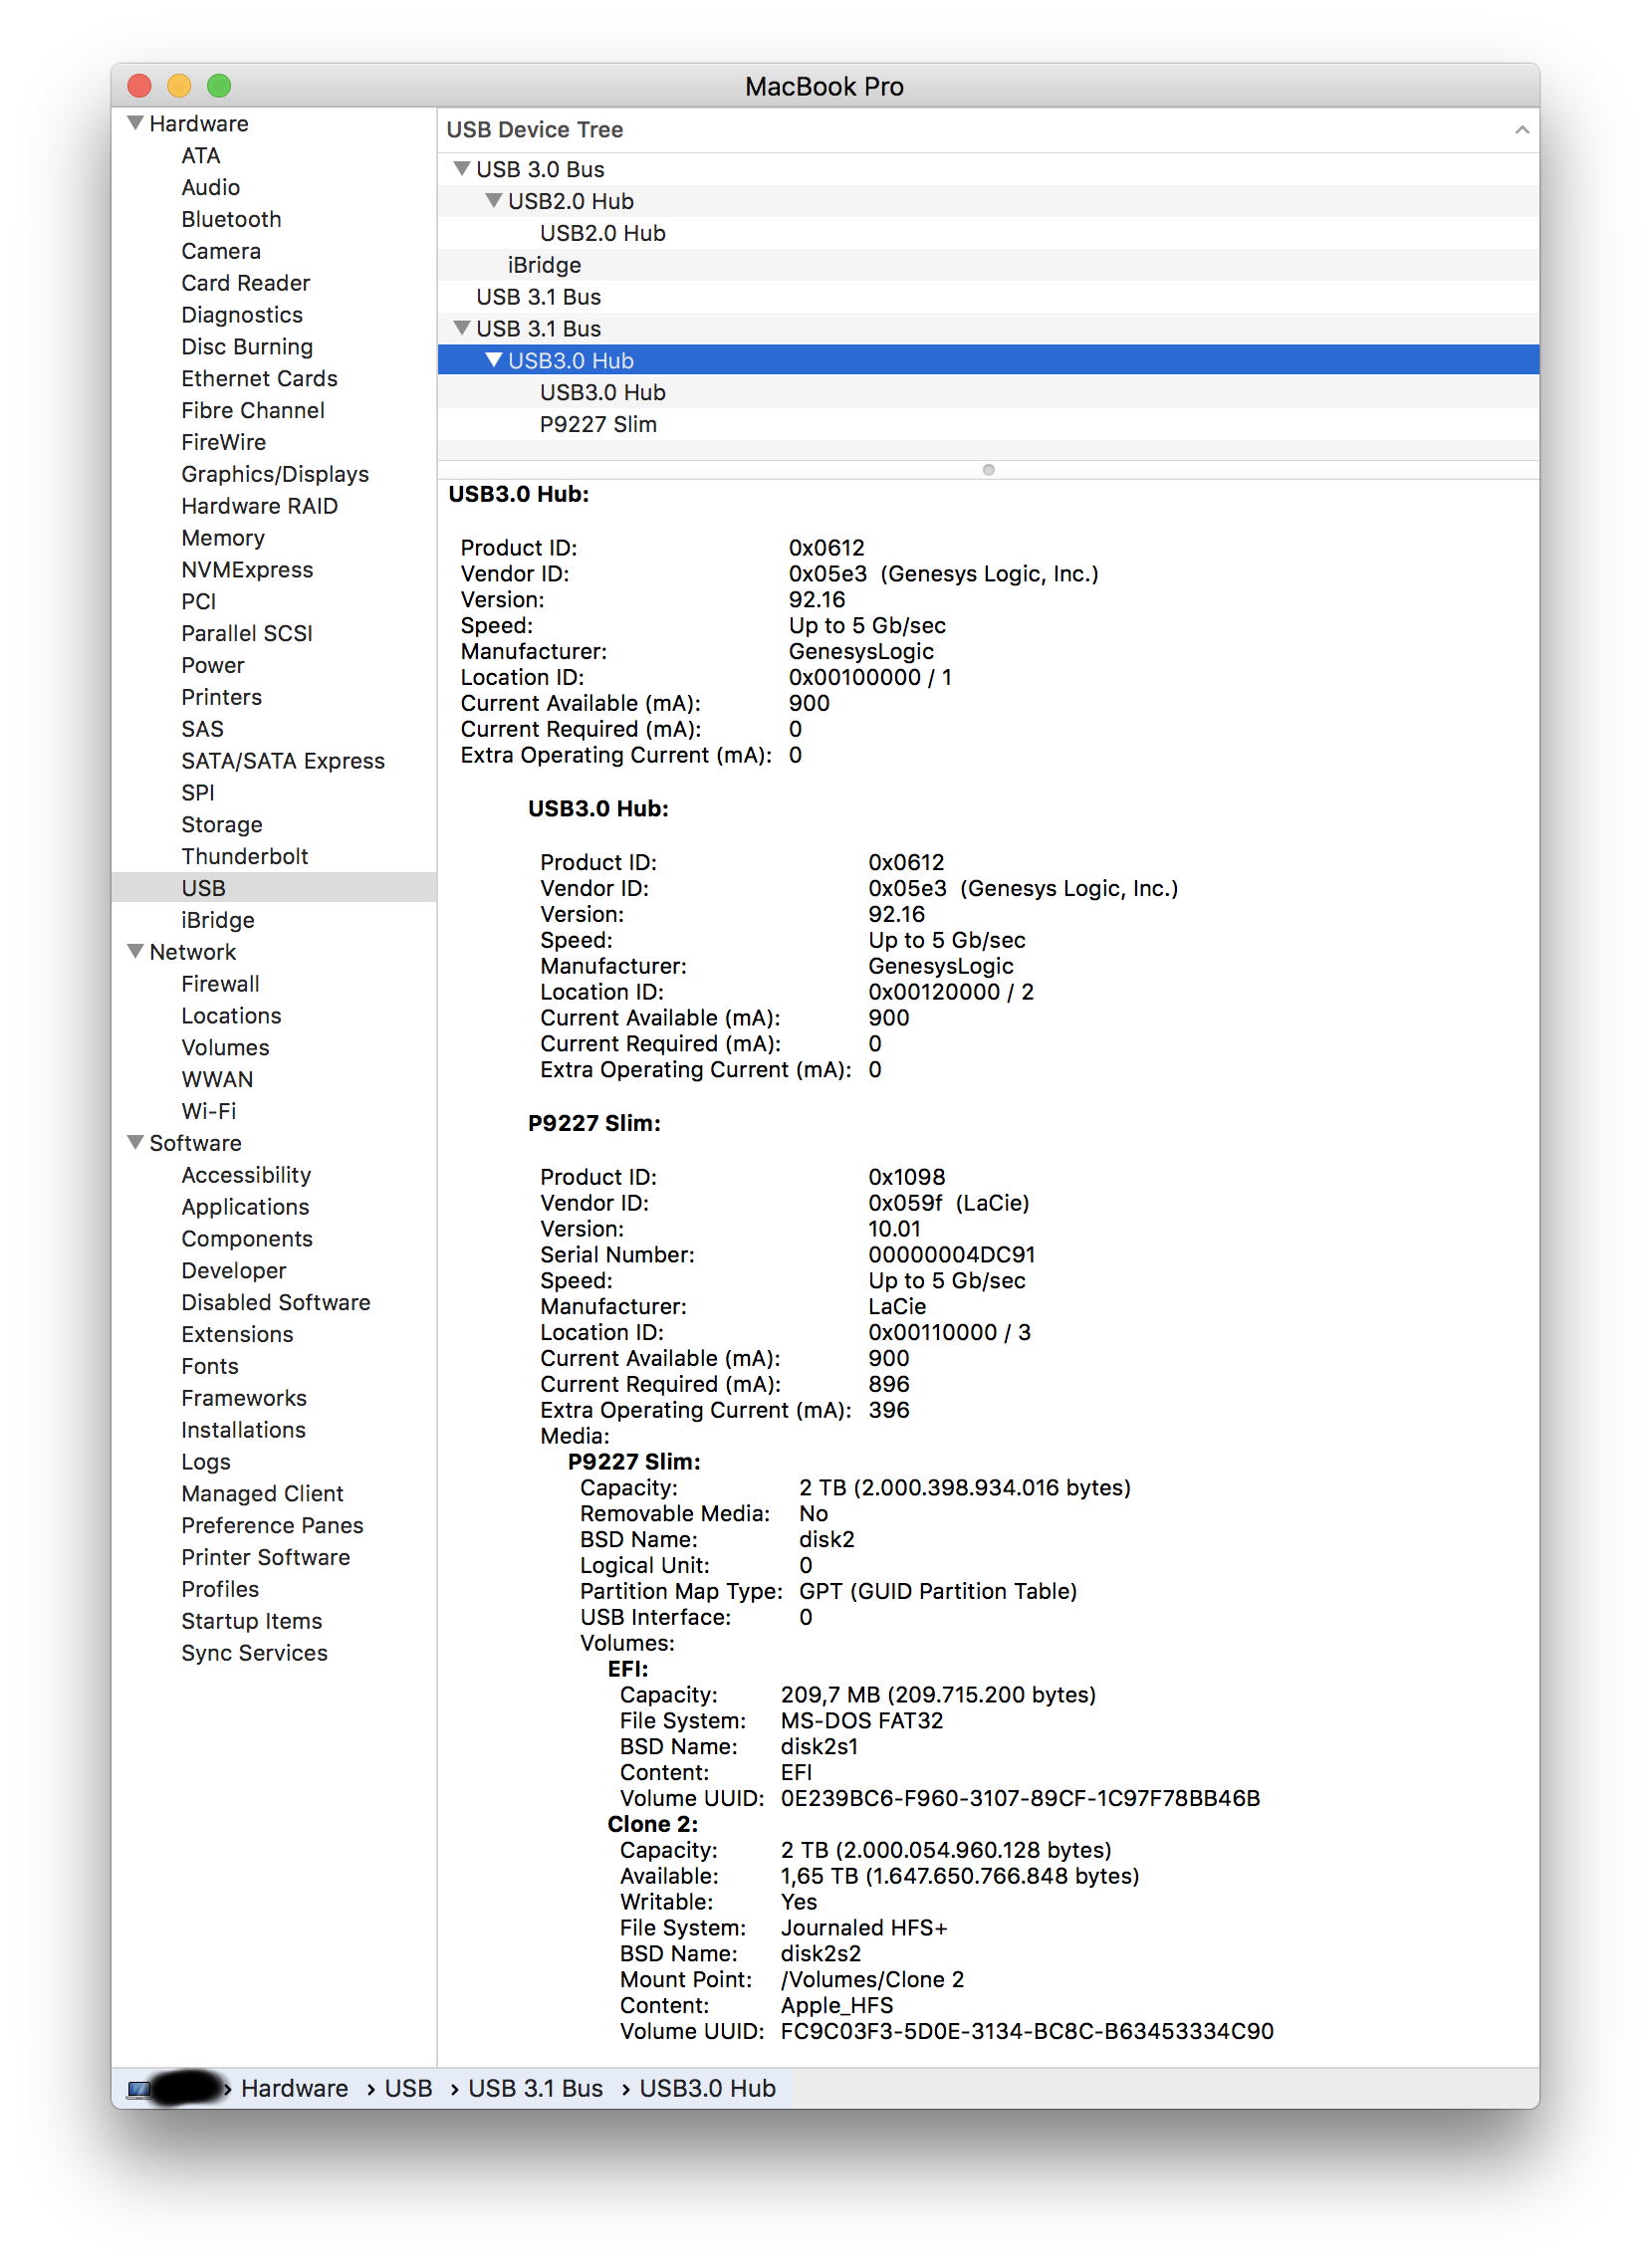Image resolution: width=1651 pixels, height=2268 pixels.
Task: Open Storage section
Action: point(222,825)
